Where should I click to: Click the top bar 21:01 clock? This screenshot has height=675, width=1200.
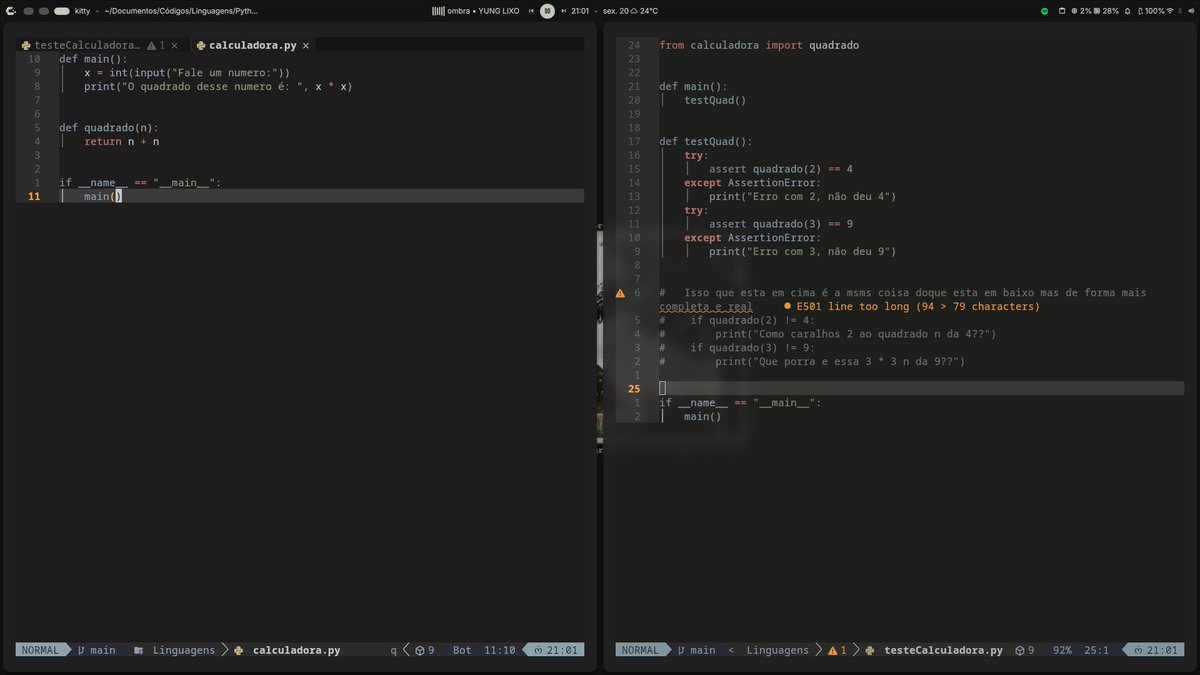[580, 10]
